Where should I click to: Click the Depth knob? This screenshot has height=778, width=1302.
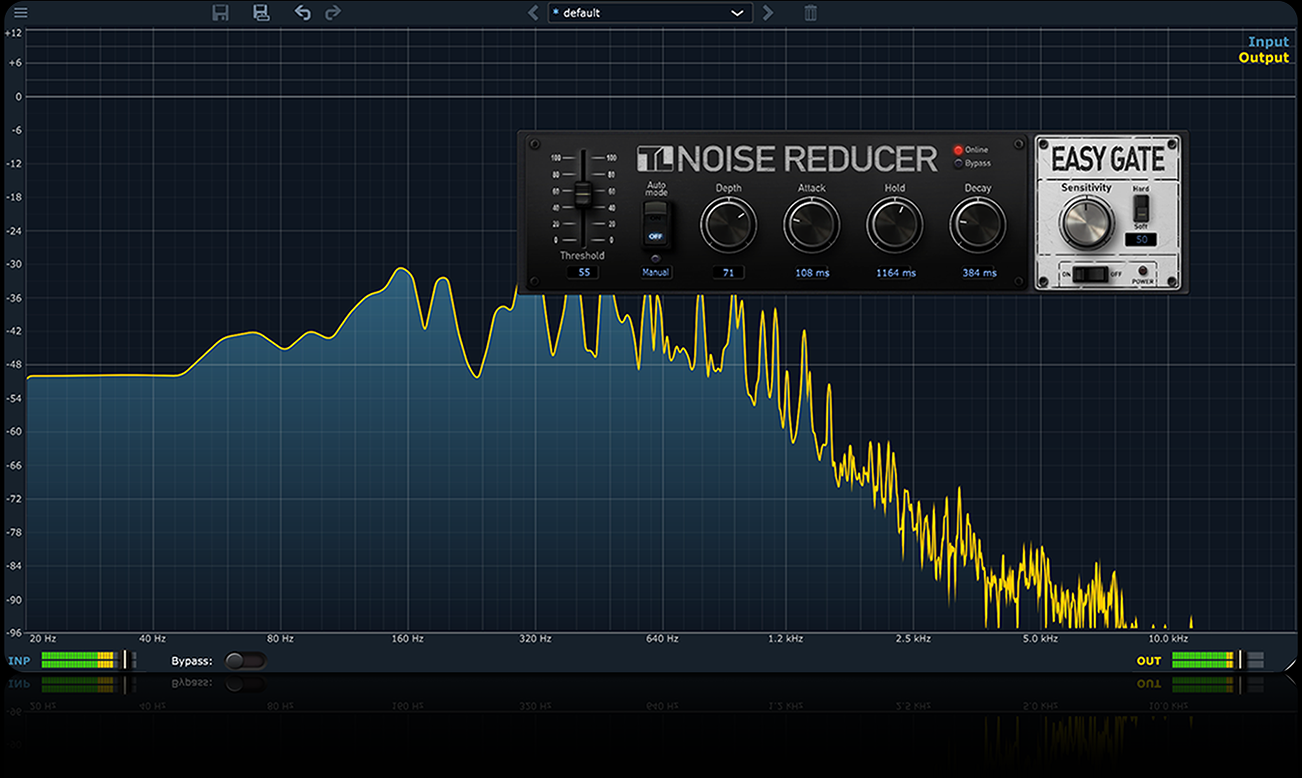point(728,224)
